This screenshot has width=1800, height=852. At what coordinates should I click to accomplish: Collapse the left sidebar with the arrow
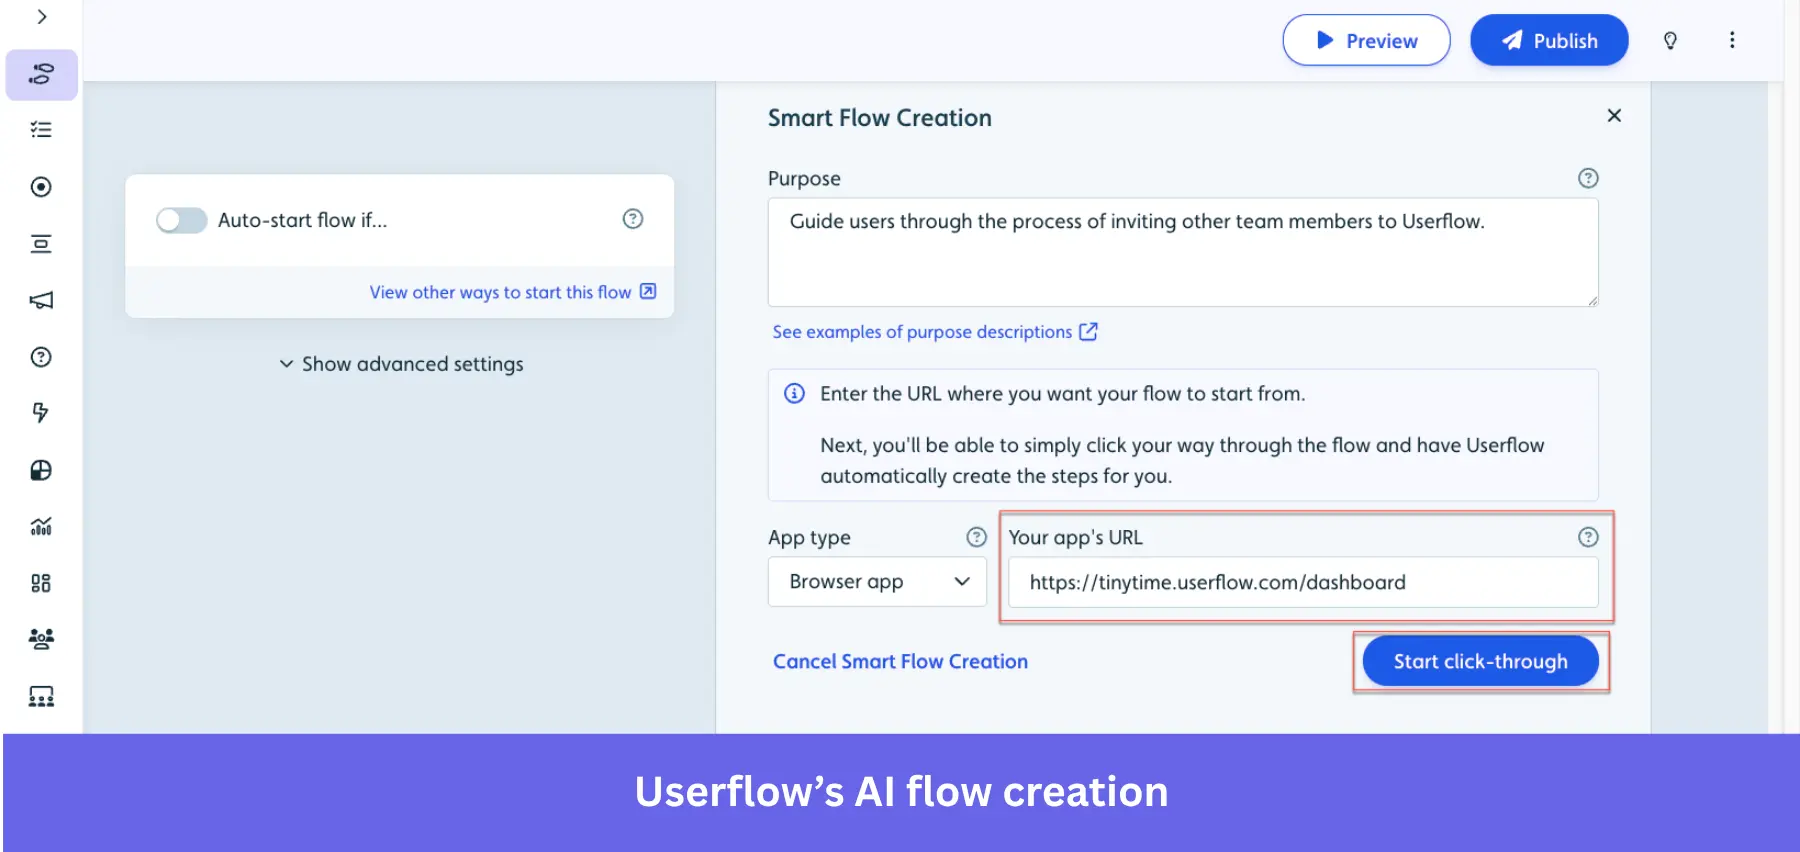click(x=40, y=16)
